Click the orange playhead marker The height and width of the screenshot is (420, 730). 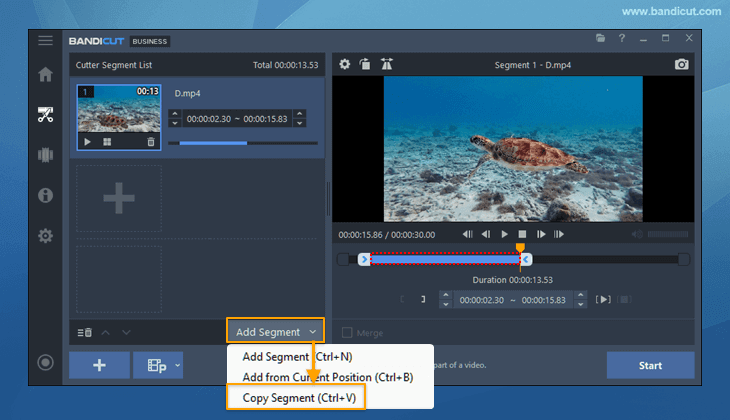520,247
